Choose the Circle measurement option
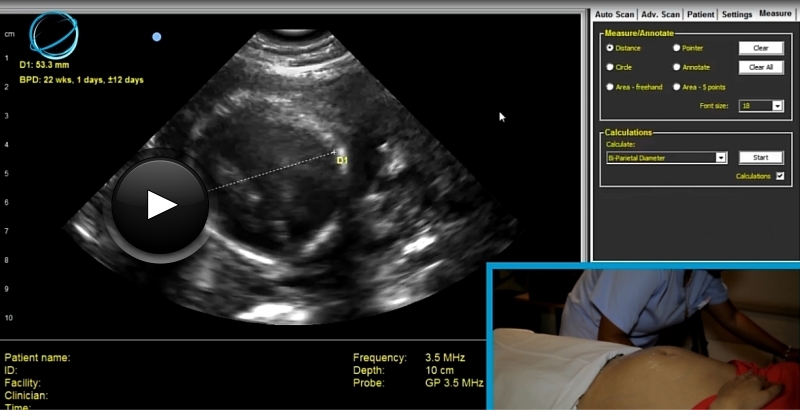 tap(610, 67)
